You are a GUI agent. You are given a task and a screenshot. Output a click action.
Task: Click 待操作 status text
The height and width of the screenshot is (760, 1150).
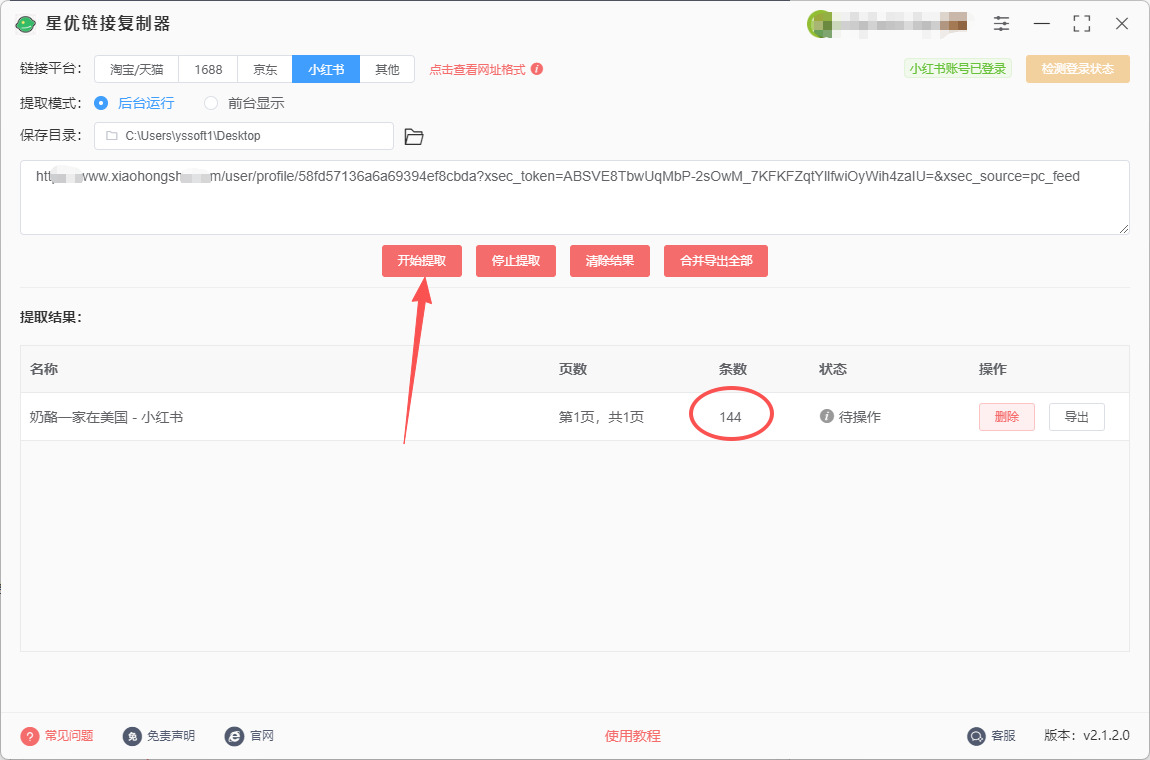(860, 417)
